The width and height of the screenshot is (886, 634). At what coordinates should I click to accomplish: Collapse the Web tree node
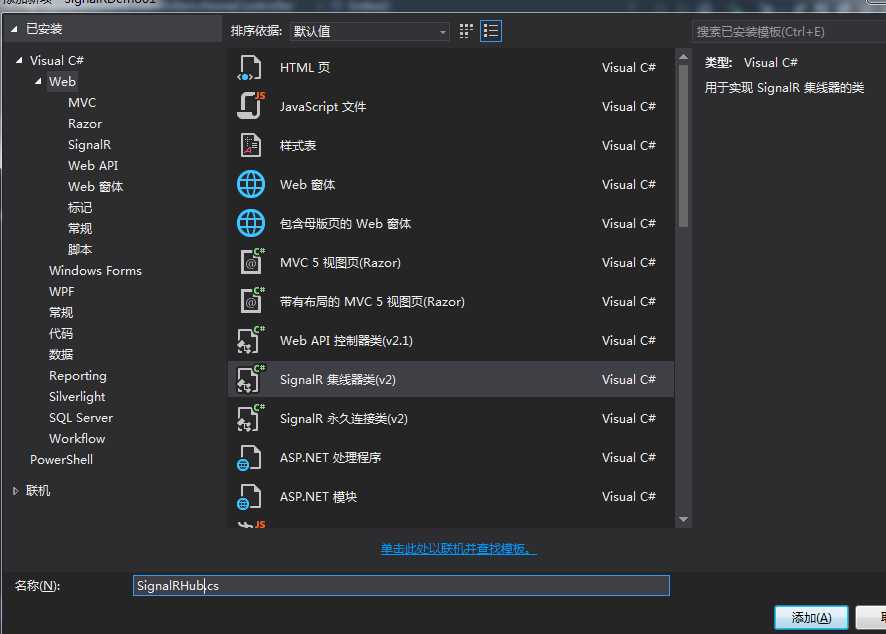[x=38, y=81]
